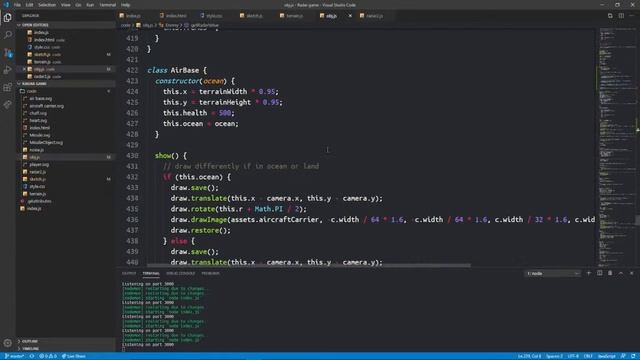The image size is (640, 360).
Task: Click the kill terminal trash icon
Action: coord(610,273)
